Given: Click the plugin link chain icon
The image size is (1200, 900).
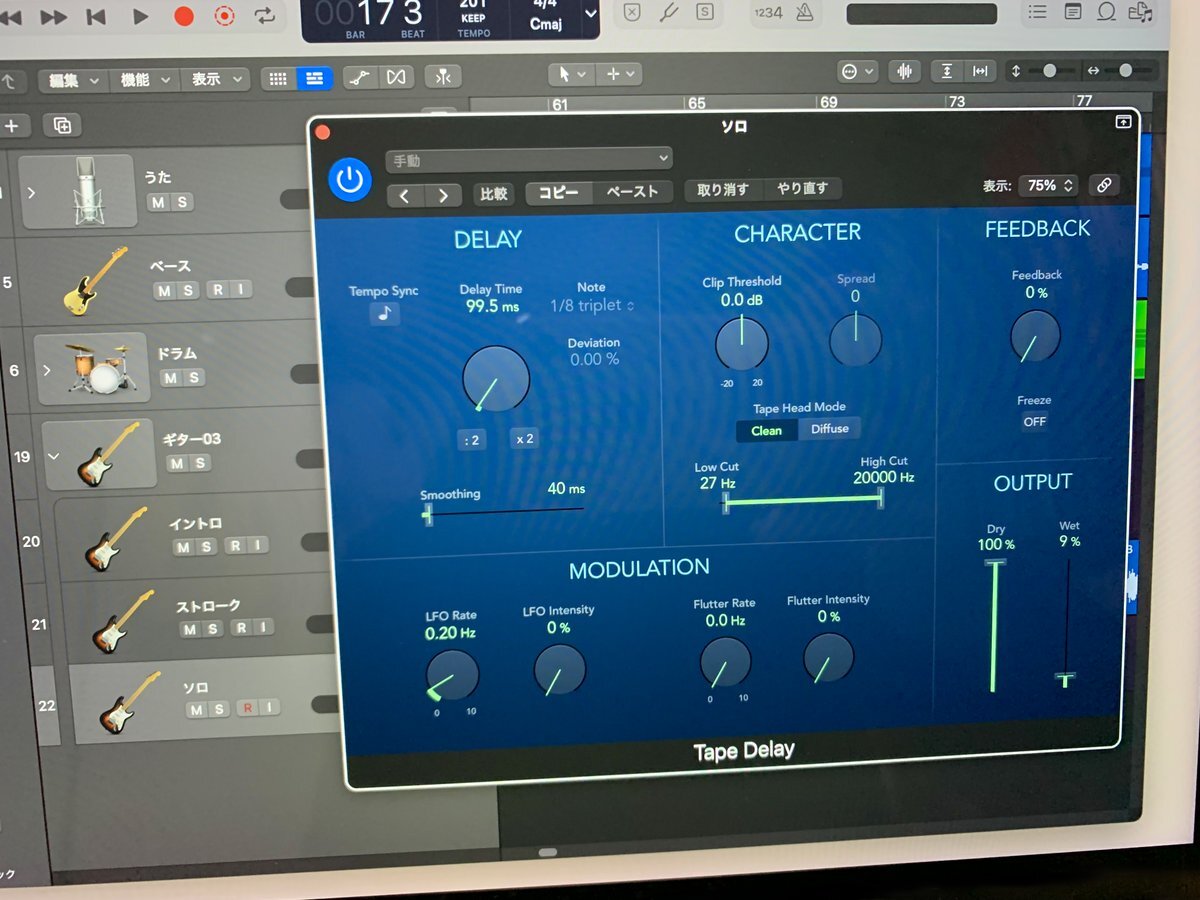Looking at the screenshot, I should coord(1104,185).
